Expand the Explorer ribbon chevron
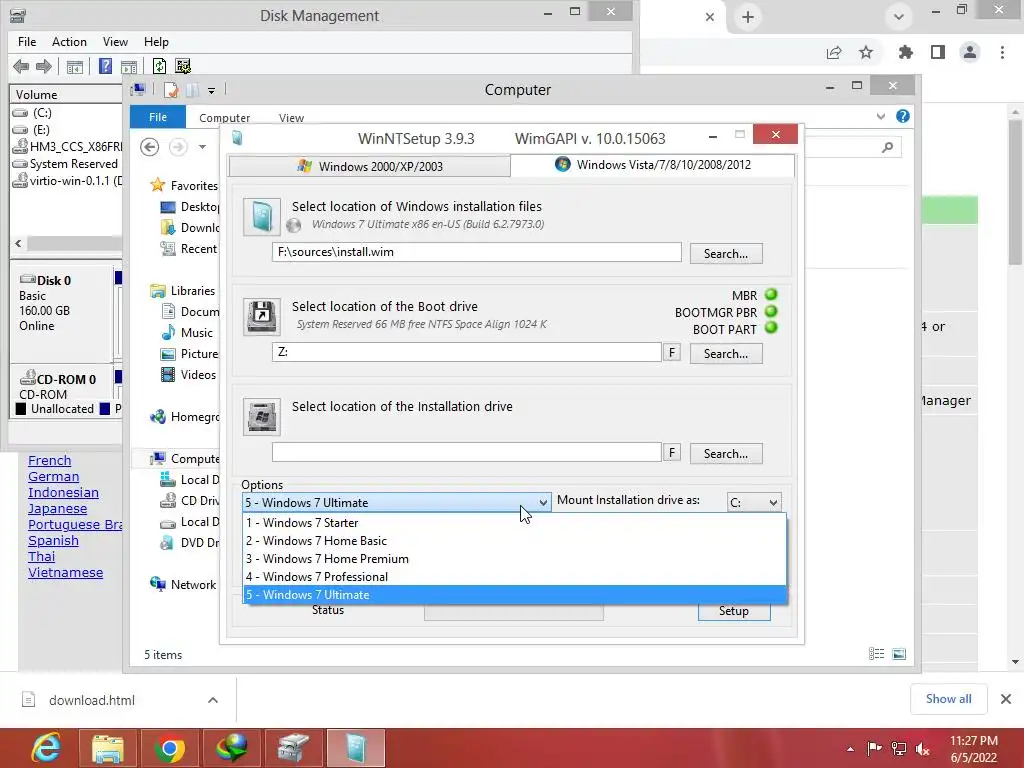1024x768 pixels. pyautogui.click(x=880, y=117)
